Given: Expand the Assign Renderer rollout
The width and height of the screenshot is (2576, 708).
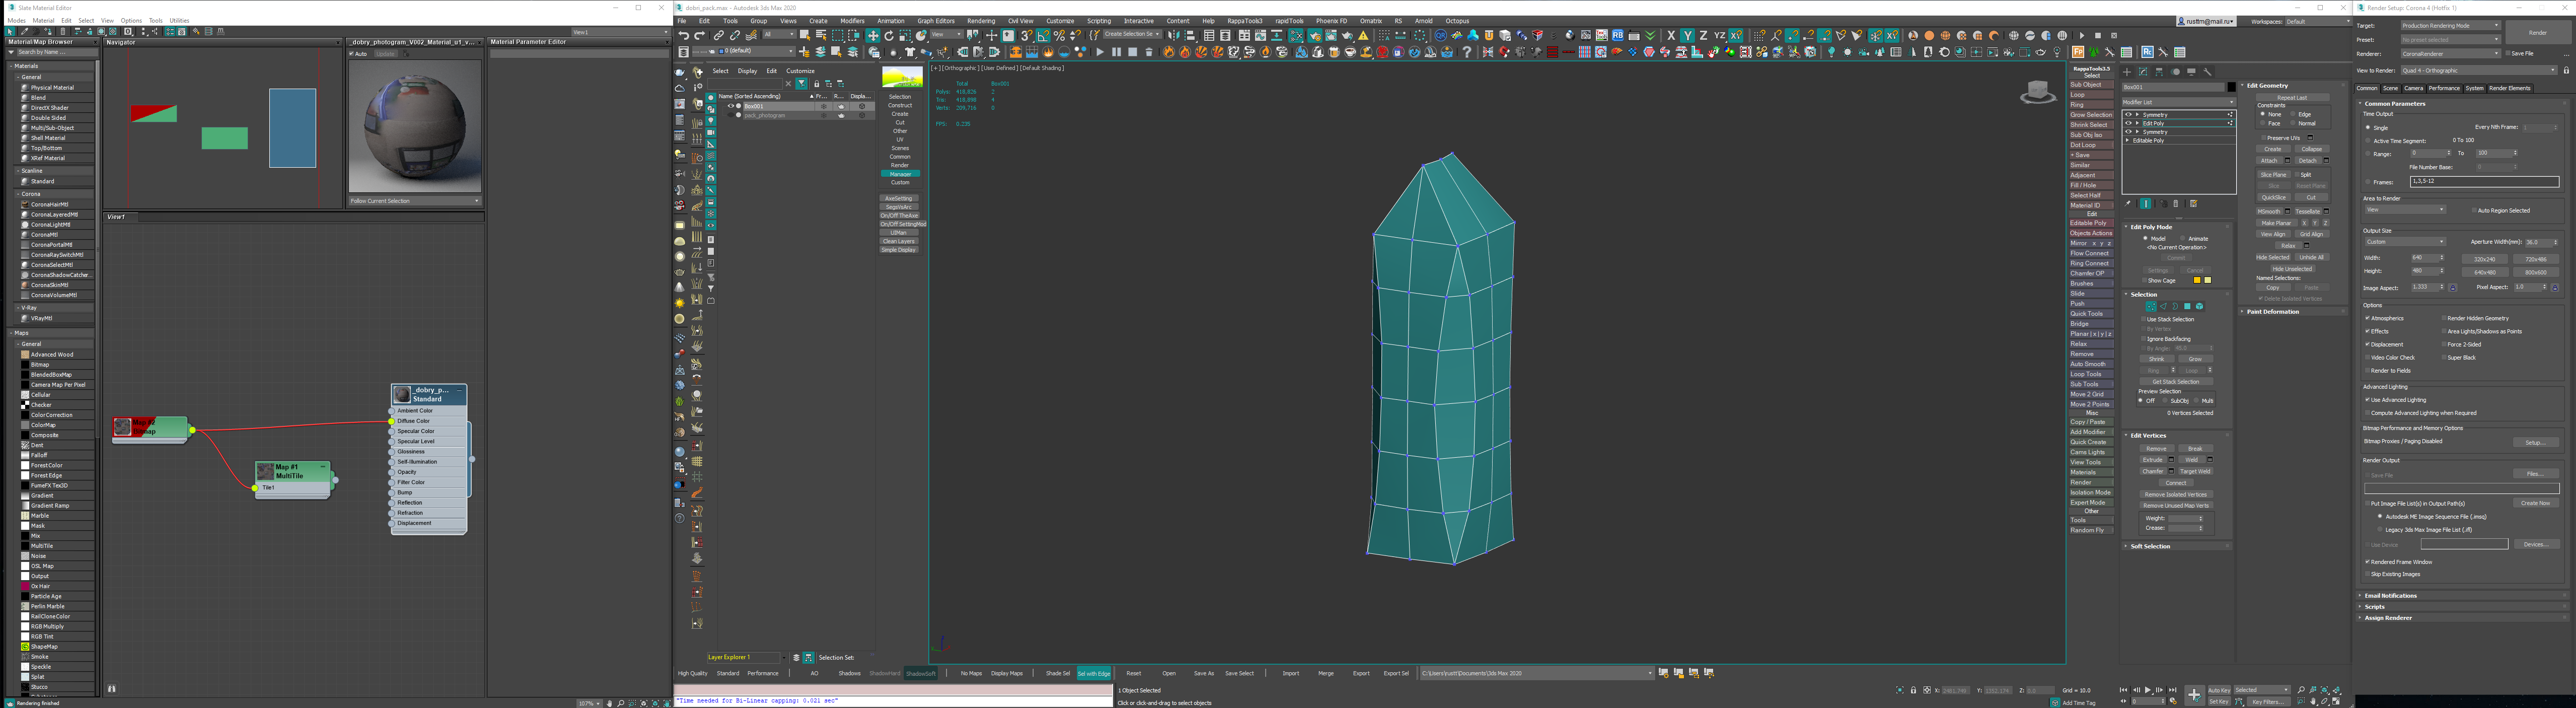Looking at the screenshot, I should pos(2388,617).
